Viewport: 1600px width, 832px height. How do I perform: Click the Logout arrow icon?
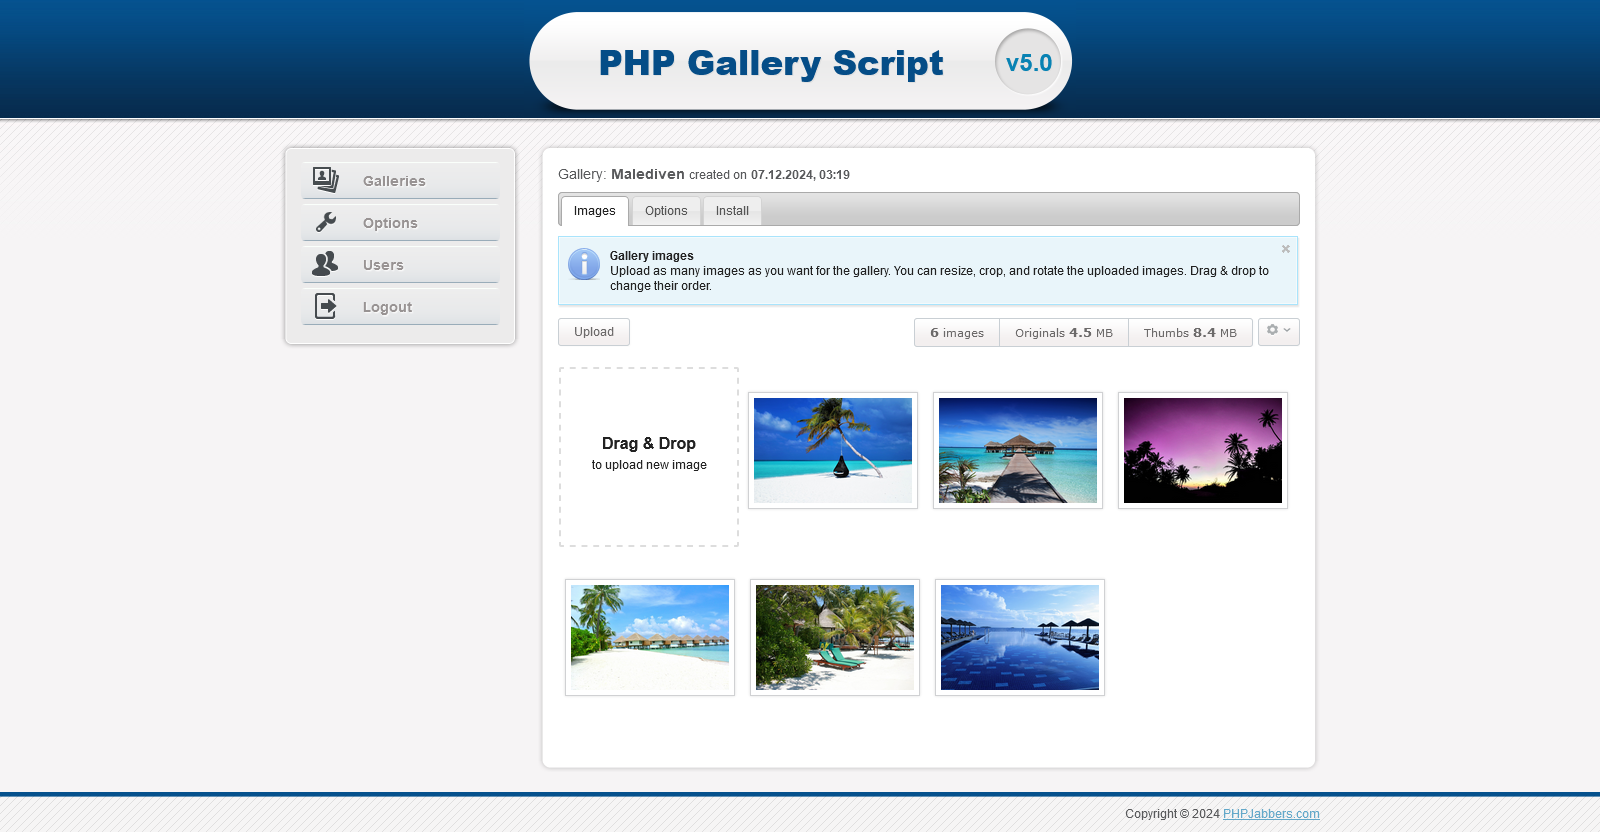tap(325, 306)
